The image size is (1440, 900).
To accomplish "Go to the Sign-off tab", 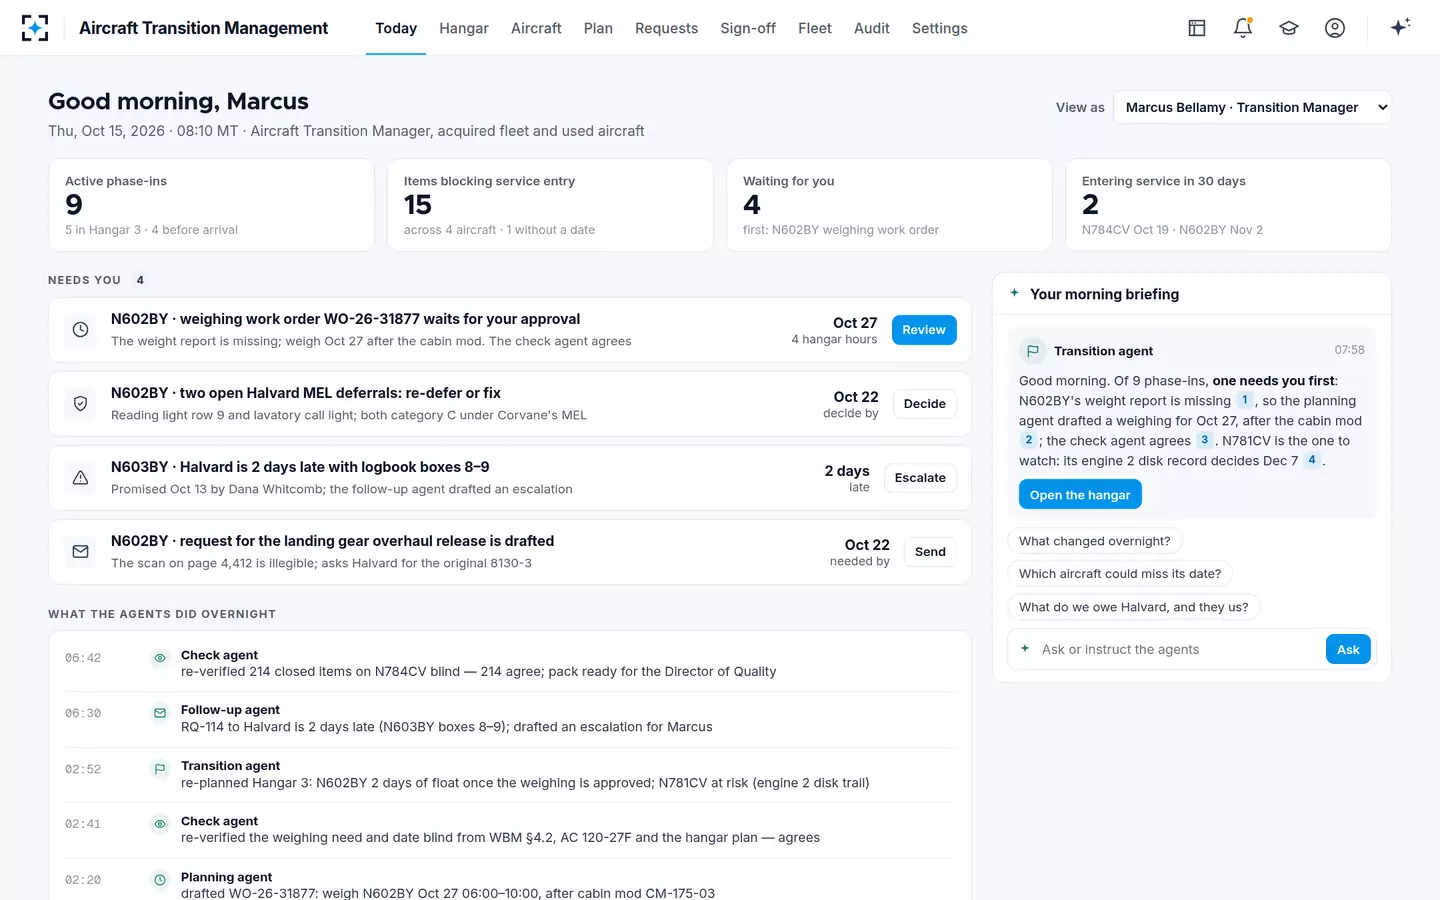I will tap(748, 28).
